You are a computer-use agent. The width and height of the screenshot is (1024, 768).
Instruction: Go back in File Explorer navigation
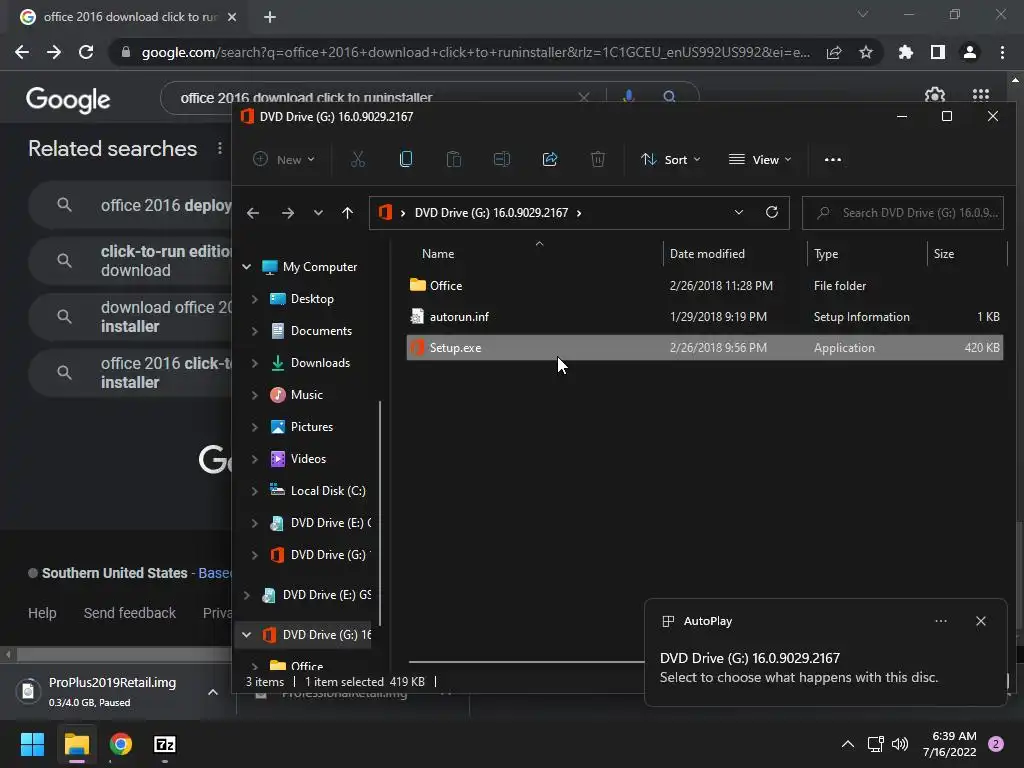click(x=253, y=213)
